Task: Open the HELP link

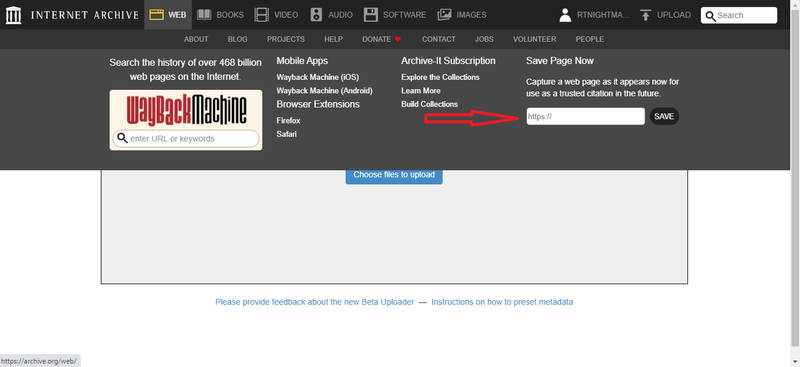Action: coord(333,39)
